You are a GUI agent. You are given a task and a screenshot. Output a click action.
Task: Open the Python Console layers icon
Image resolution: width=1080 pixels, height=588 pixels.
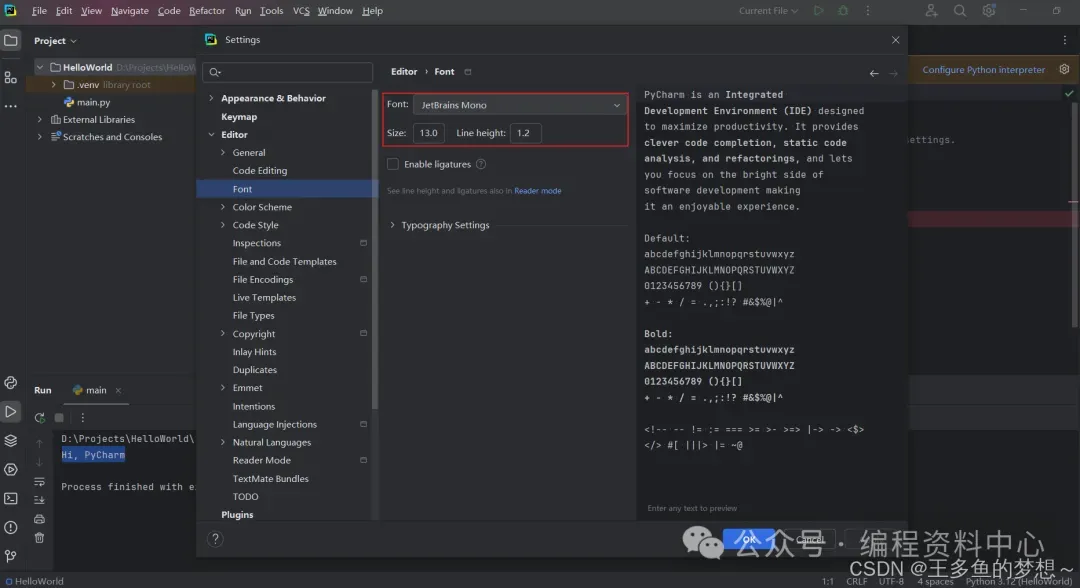click(x=10, y=441)
